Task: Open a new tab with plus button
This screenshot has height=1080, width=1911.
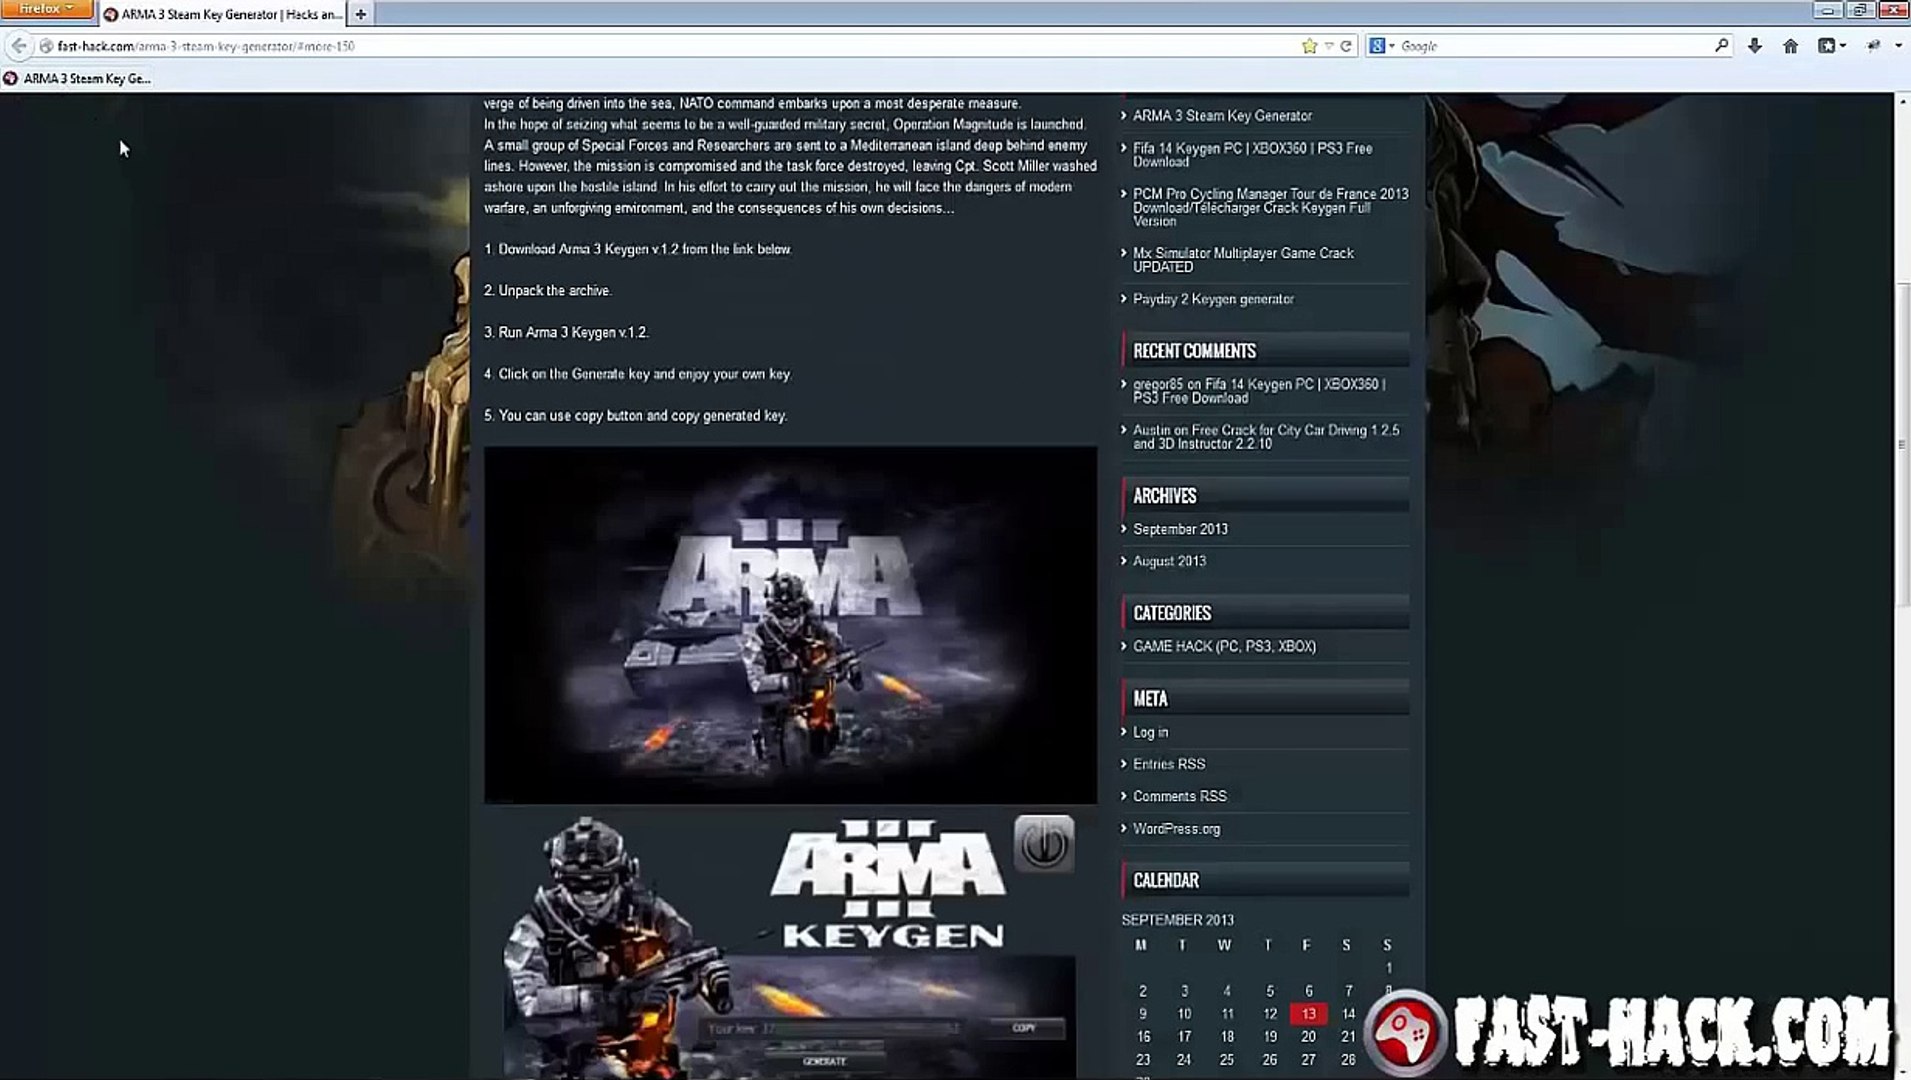Action: [x=360, y=14]
